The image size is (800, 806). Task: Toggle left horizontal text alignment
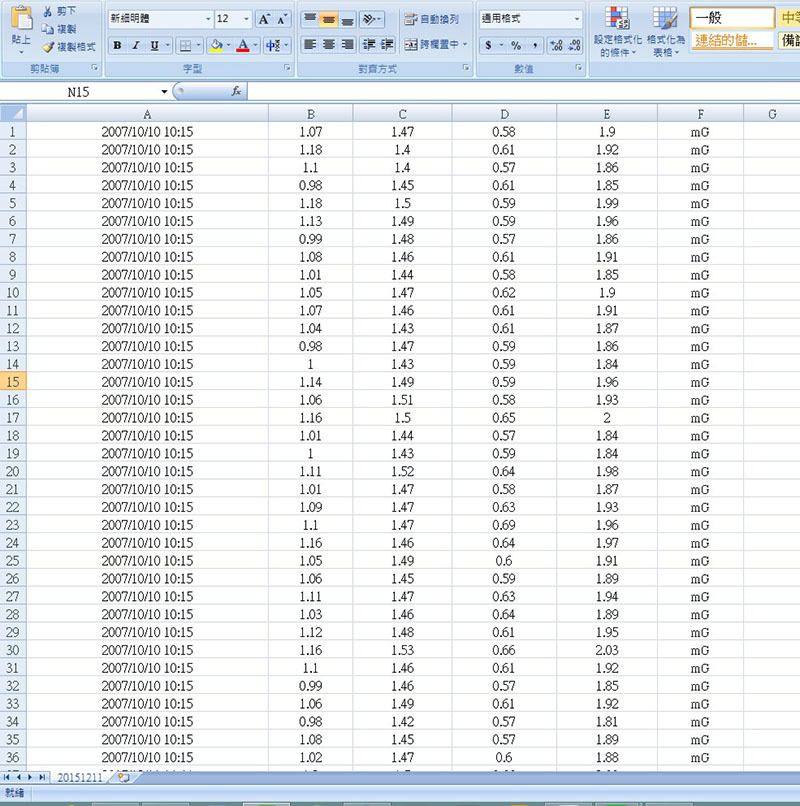(x=310, y=45)
